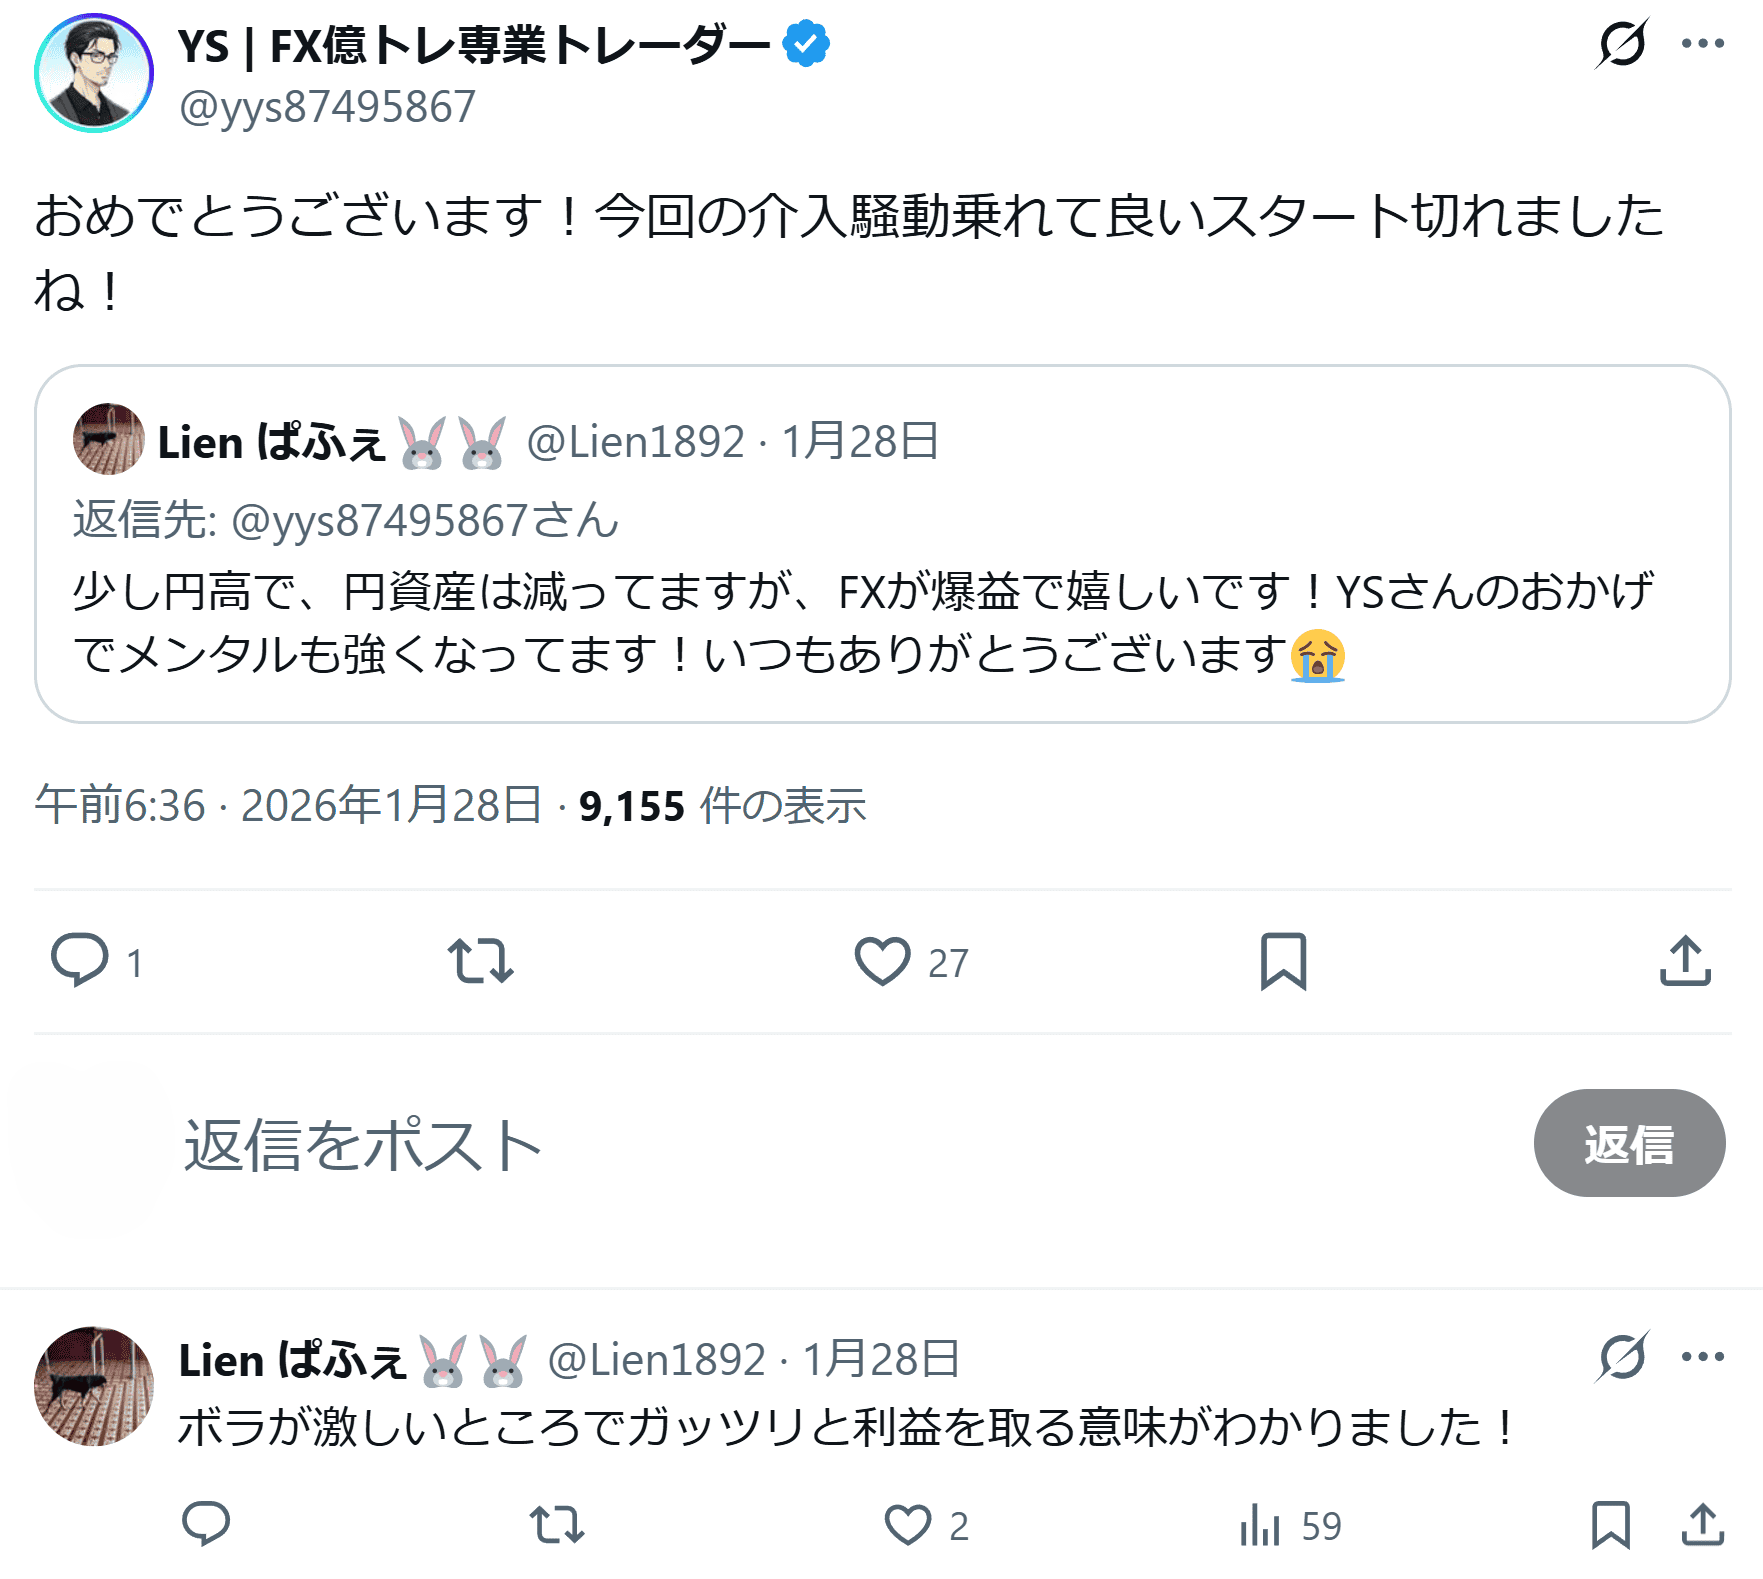Like Lien's reply with 2 likes
This screenshot has width=1763, height=1579.
[908, 1525]
